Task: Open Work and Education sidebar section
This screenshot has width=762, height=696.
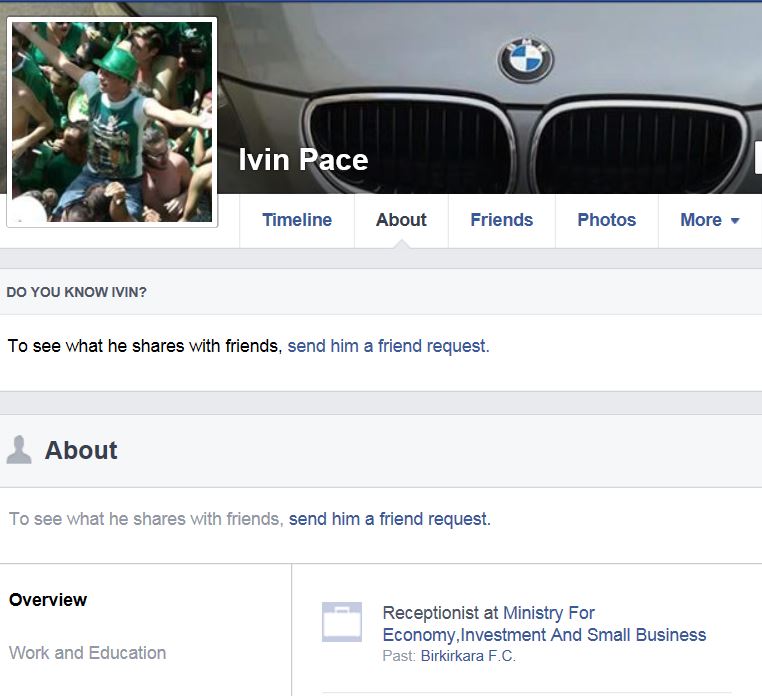Action: 87,653
